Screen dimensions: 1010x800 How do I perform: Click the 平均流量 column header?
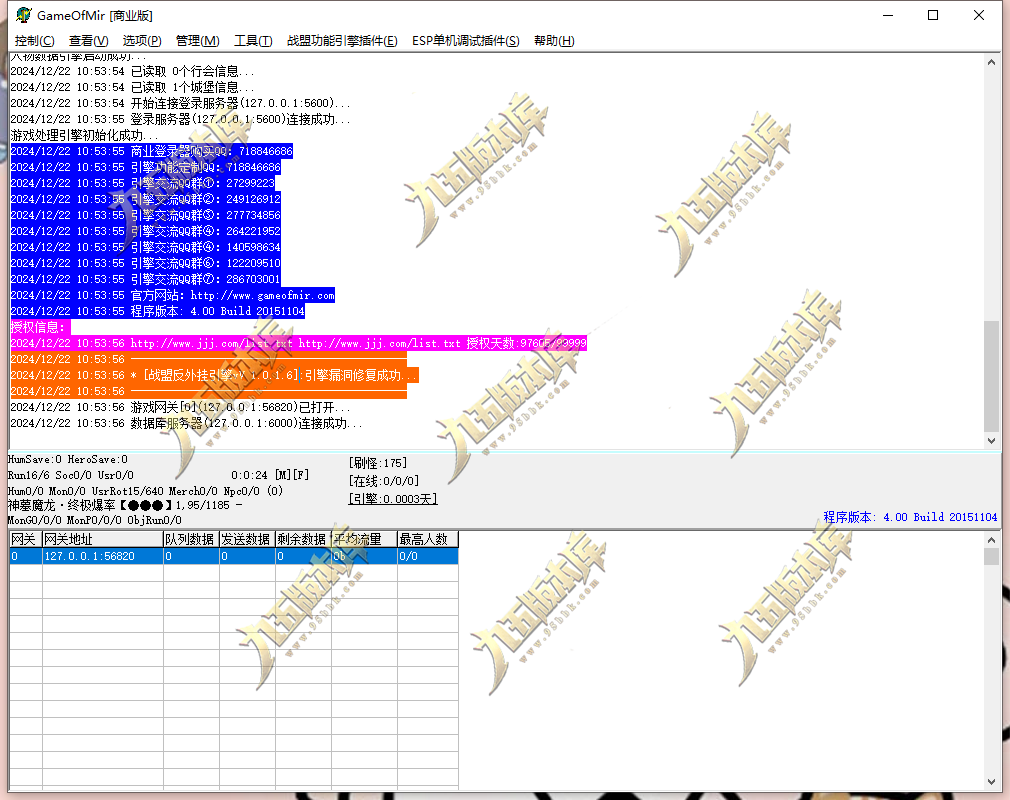coord(364,539)
